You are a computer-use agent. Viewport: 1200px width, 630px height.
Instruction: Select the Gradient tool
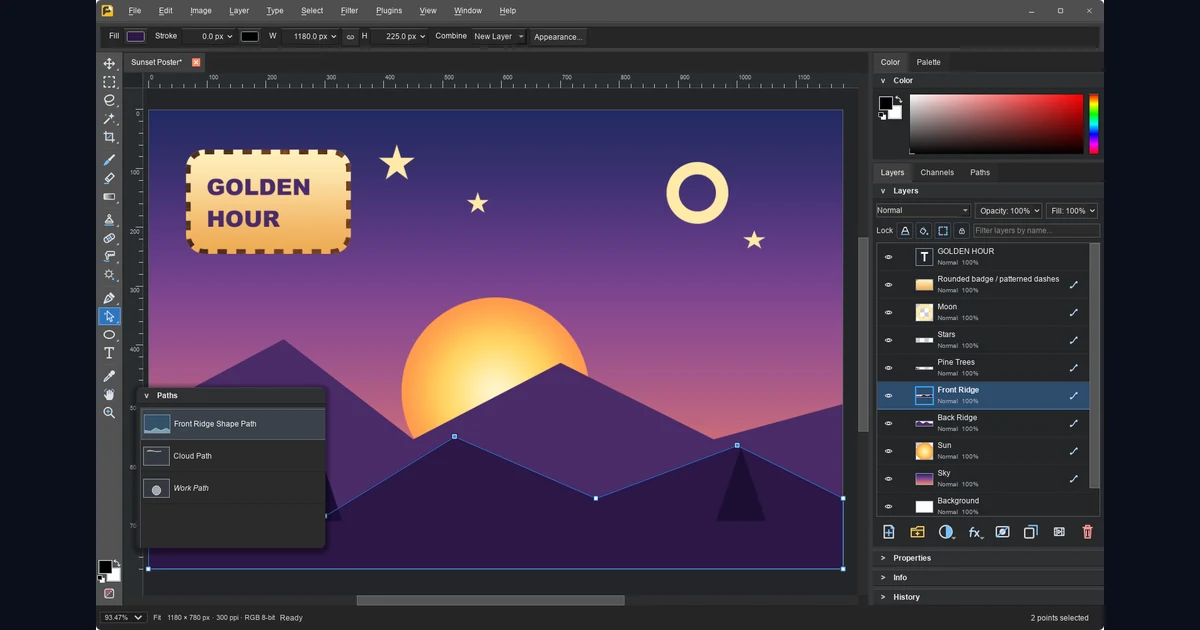point(109,197)
